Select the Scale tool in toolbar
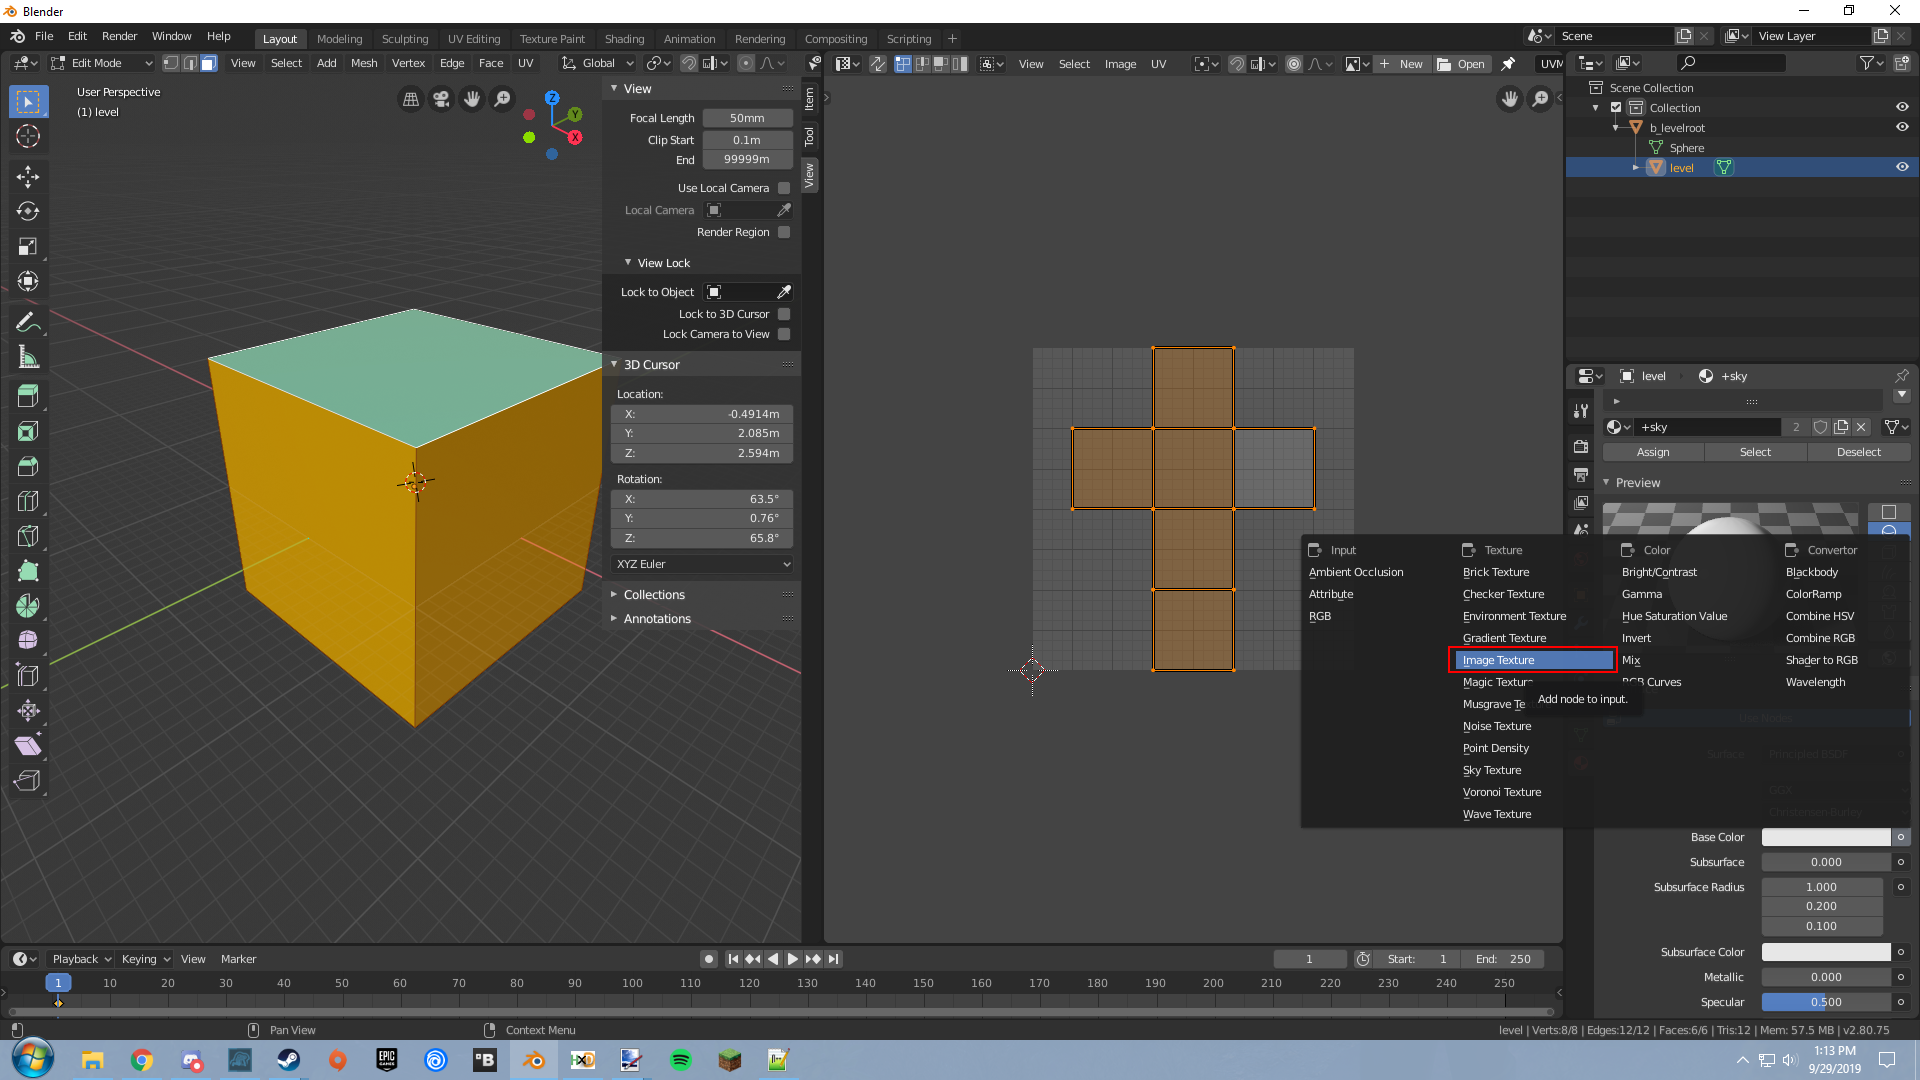This screenshot has width=1920, height=1080. click(28, 246)
